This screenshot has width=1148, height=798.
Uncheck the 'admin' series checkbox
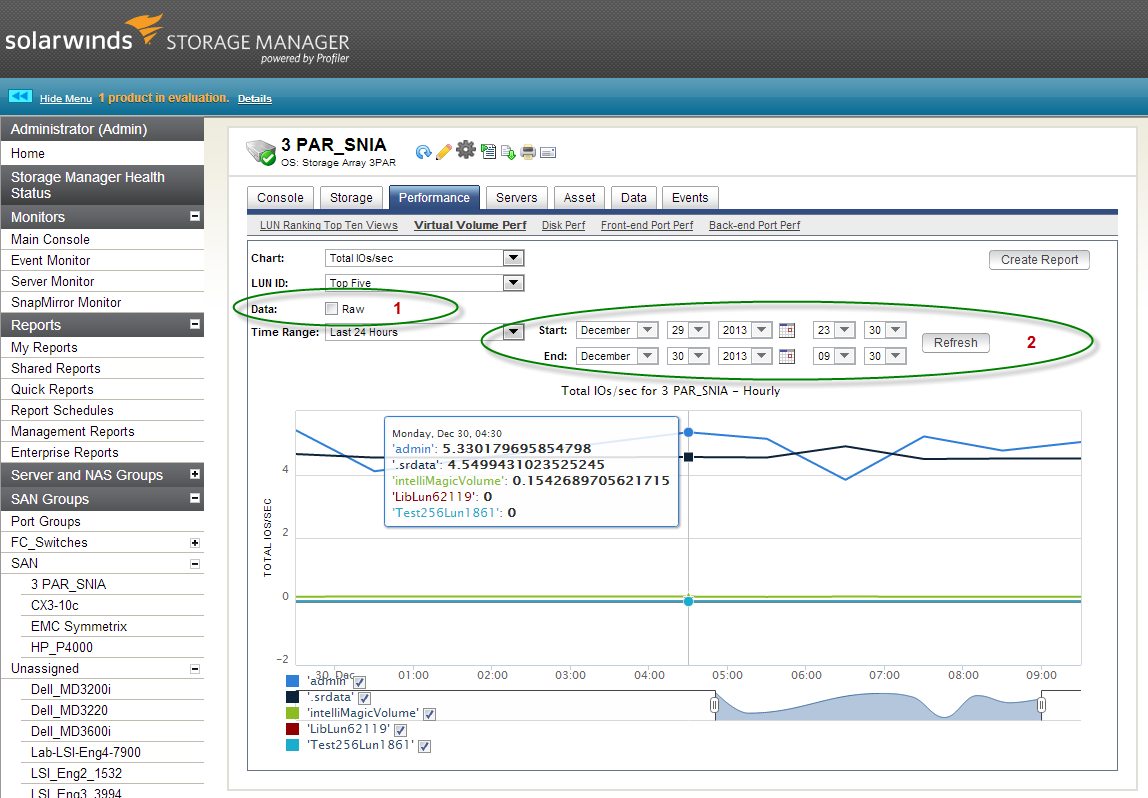[x=359, y=682]
